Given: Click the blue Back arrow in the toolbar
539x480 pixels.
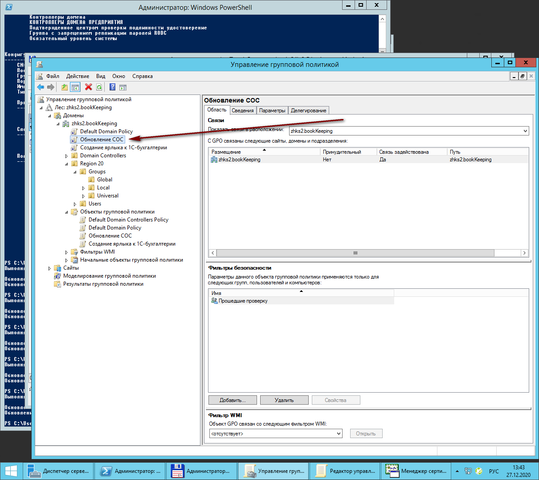Looking at the screenshot, I should click(x=41, y=87).
